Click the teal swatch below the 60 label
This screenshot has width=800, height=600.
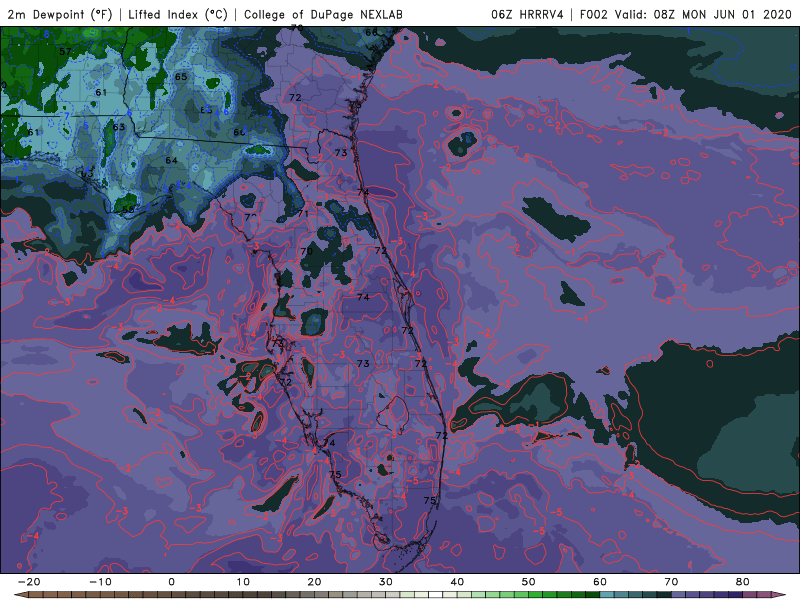click(607, 595)
